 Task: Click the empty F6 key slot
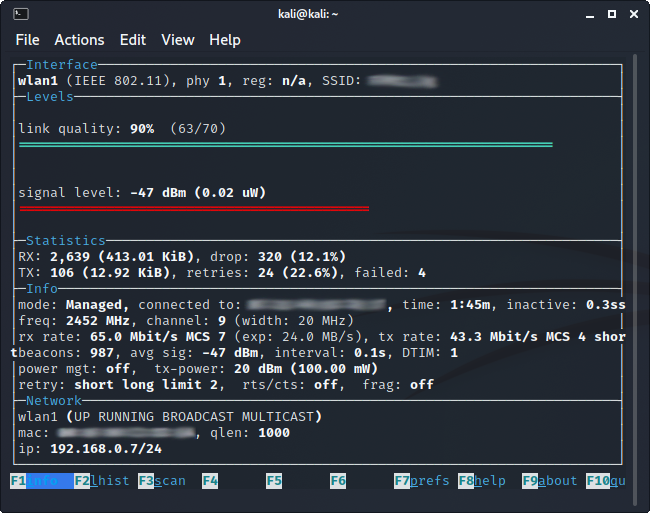pos(338,481)
